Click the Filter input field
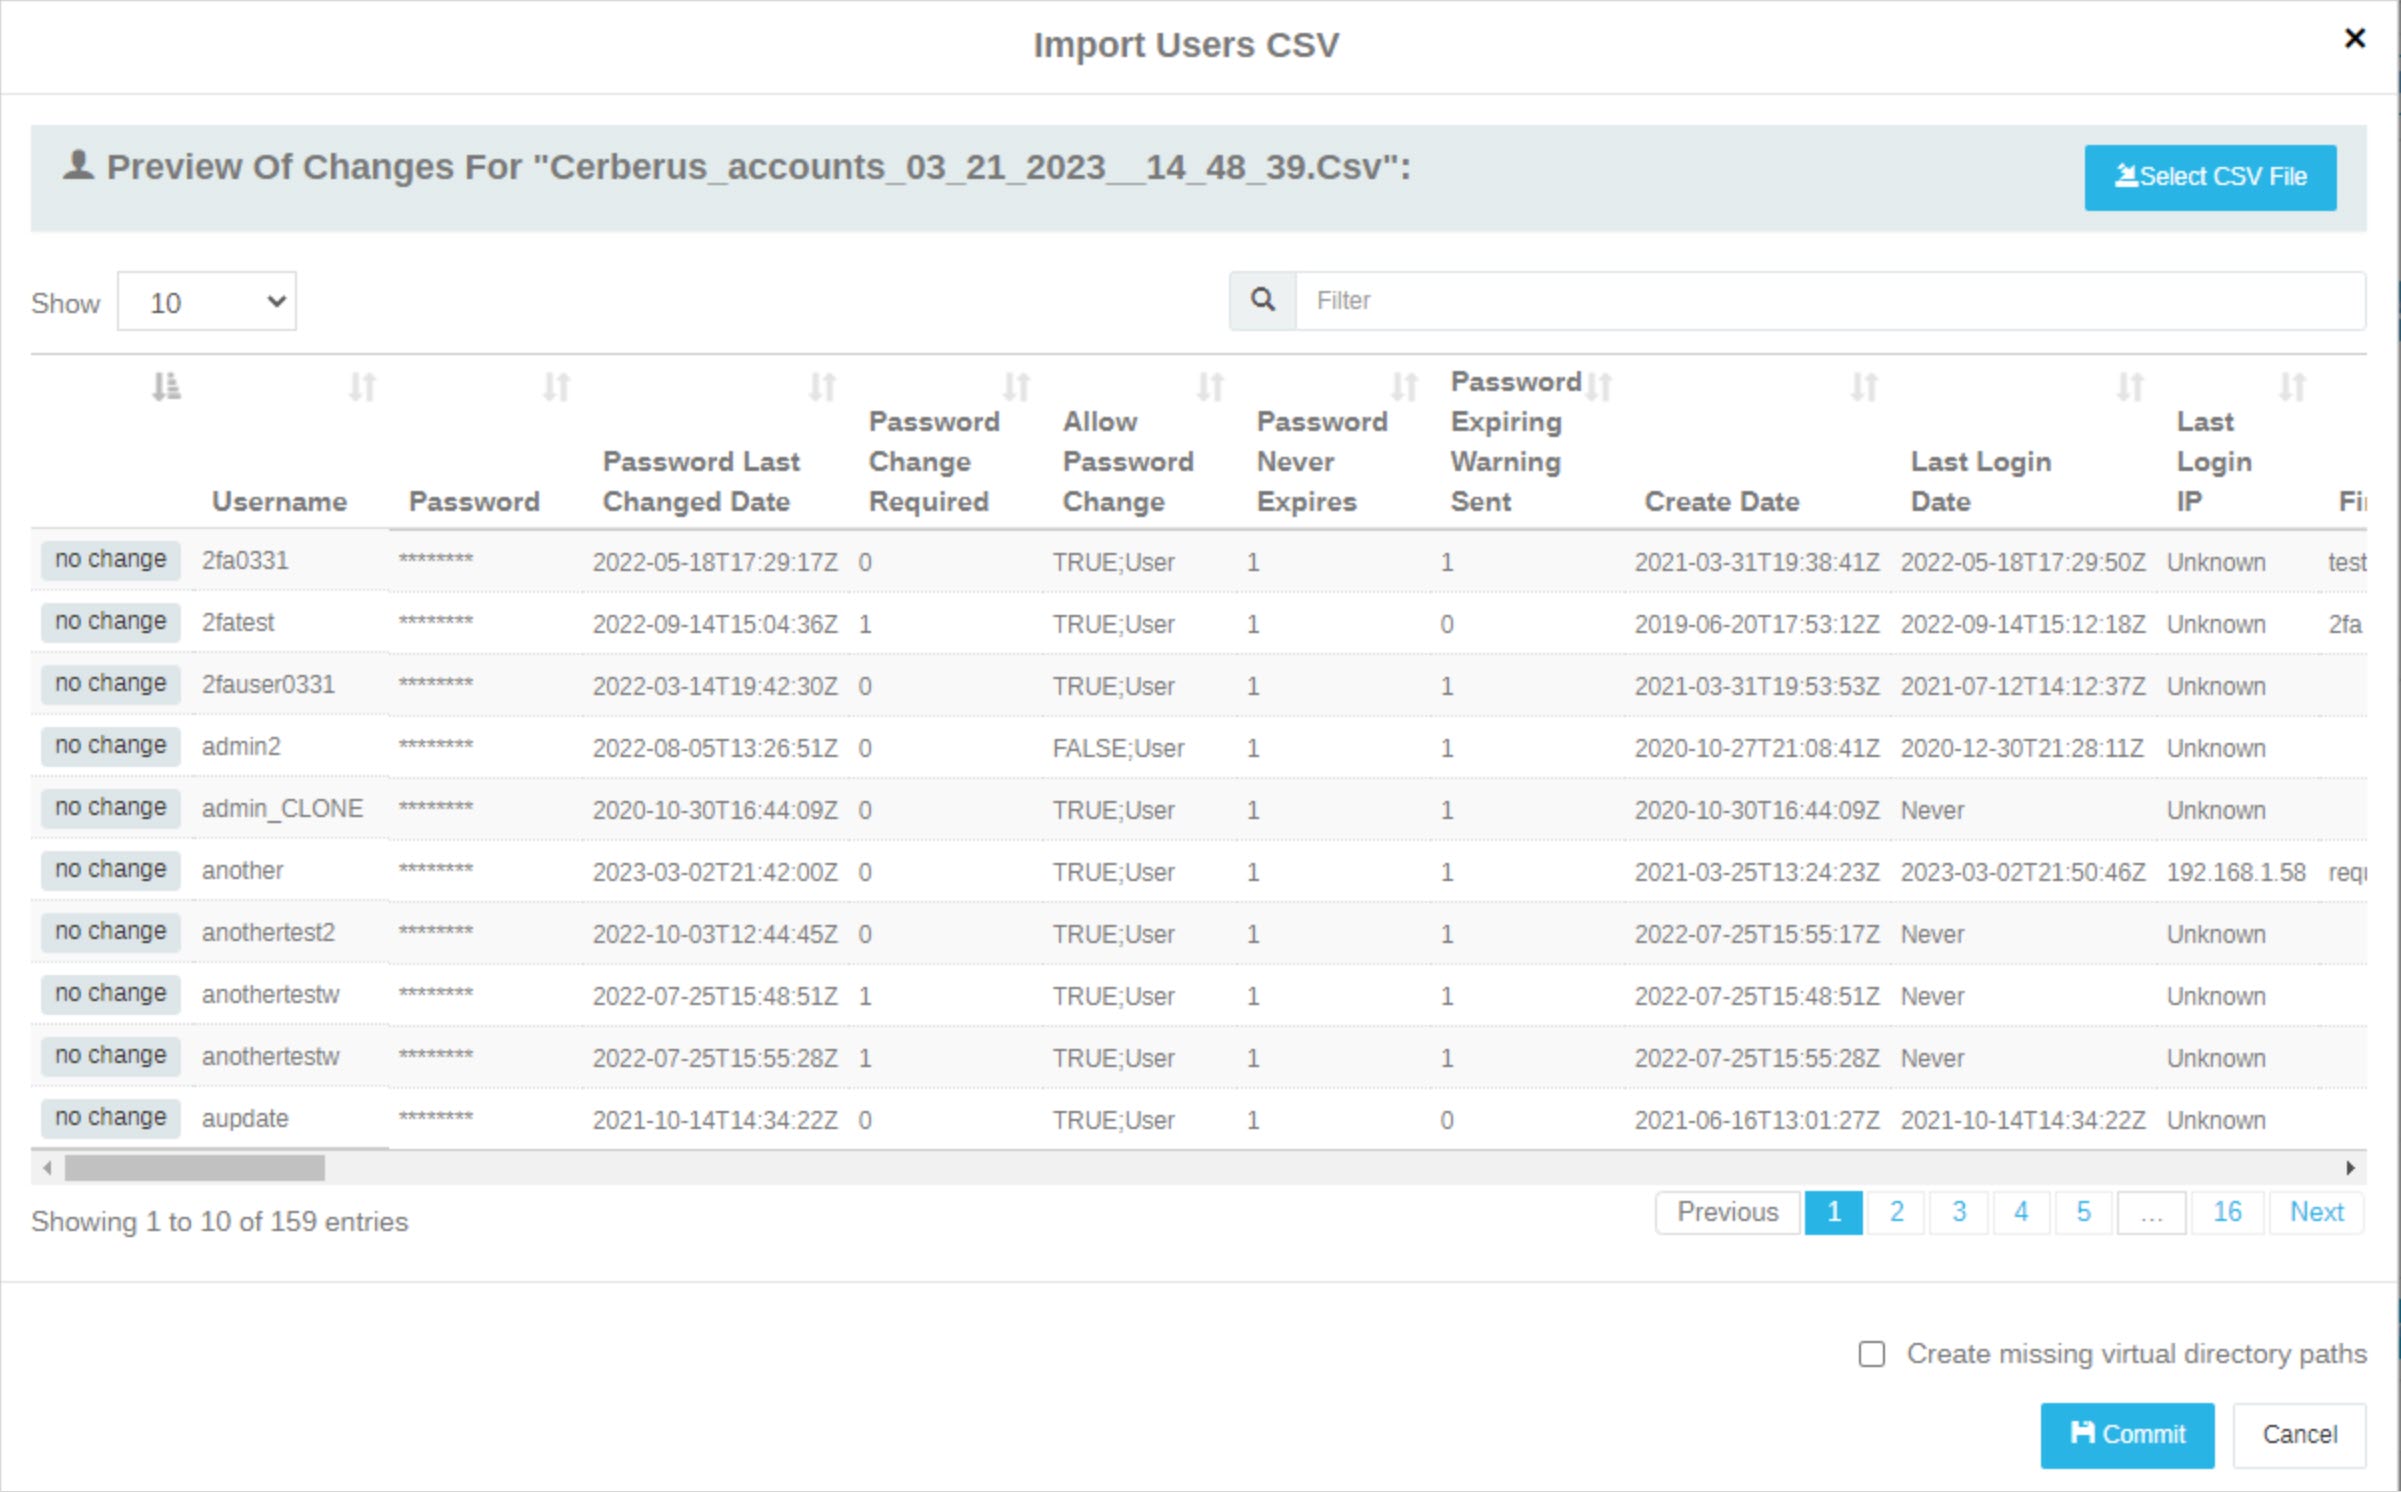The height and width of the screenshot is (1492, 2401). click(1830, 300)
